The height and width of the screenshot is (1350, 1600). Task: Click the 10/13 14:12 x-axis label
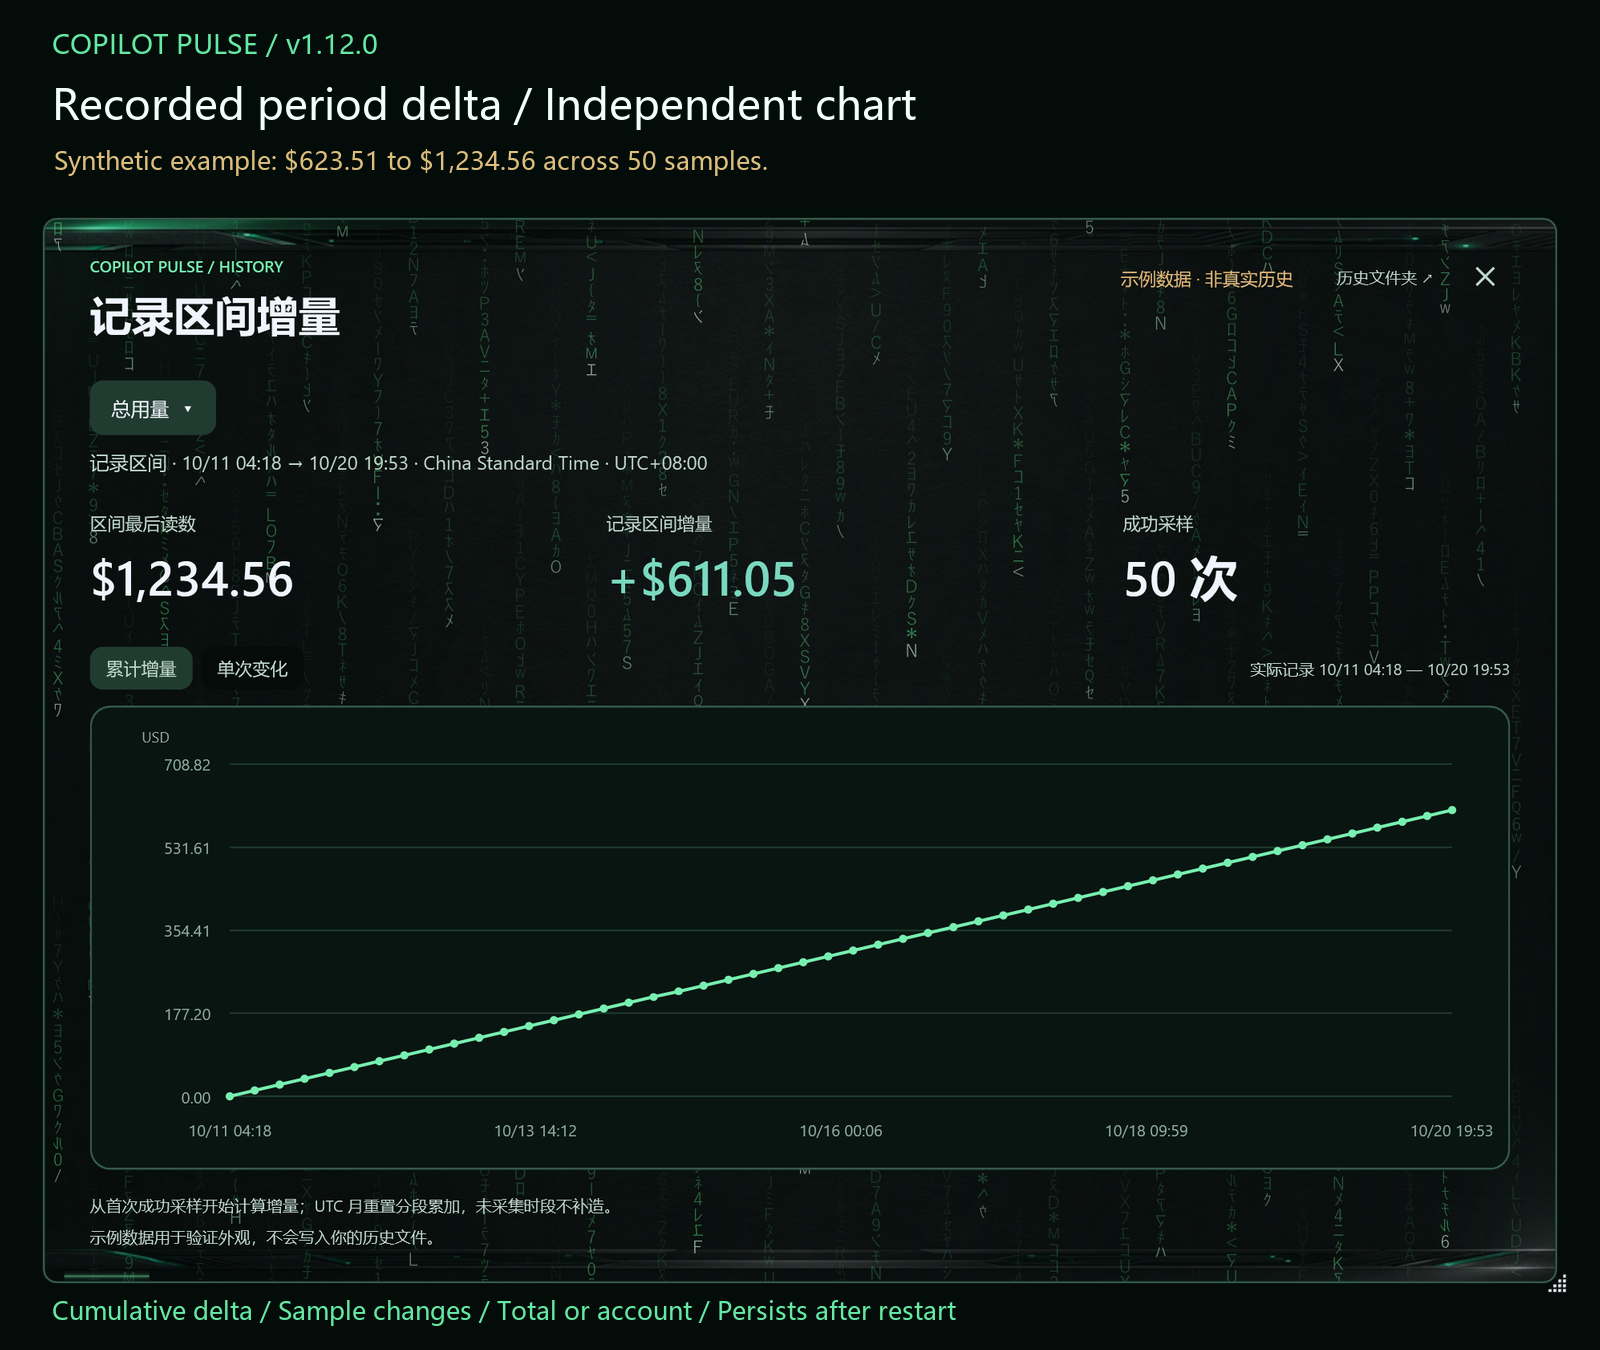click(x=535, y=1131)
